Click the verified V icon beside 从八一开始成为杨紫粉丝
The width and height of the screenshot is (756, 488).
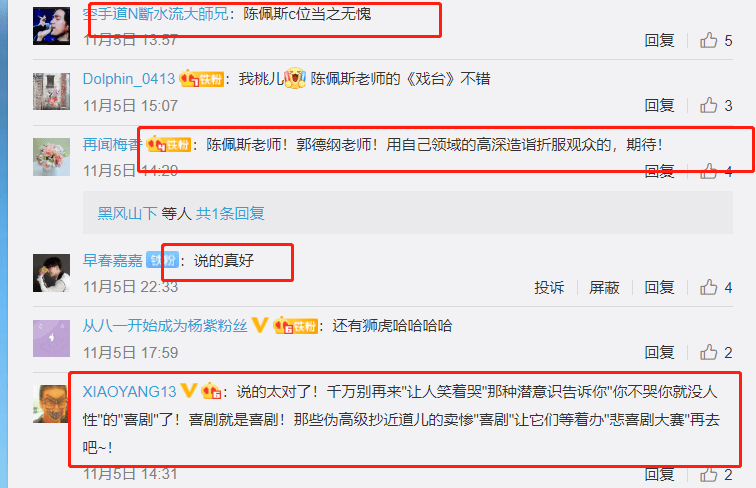(260, 325)
